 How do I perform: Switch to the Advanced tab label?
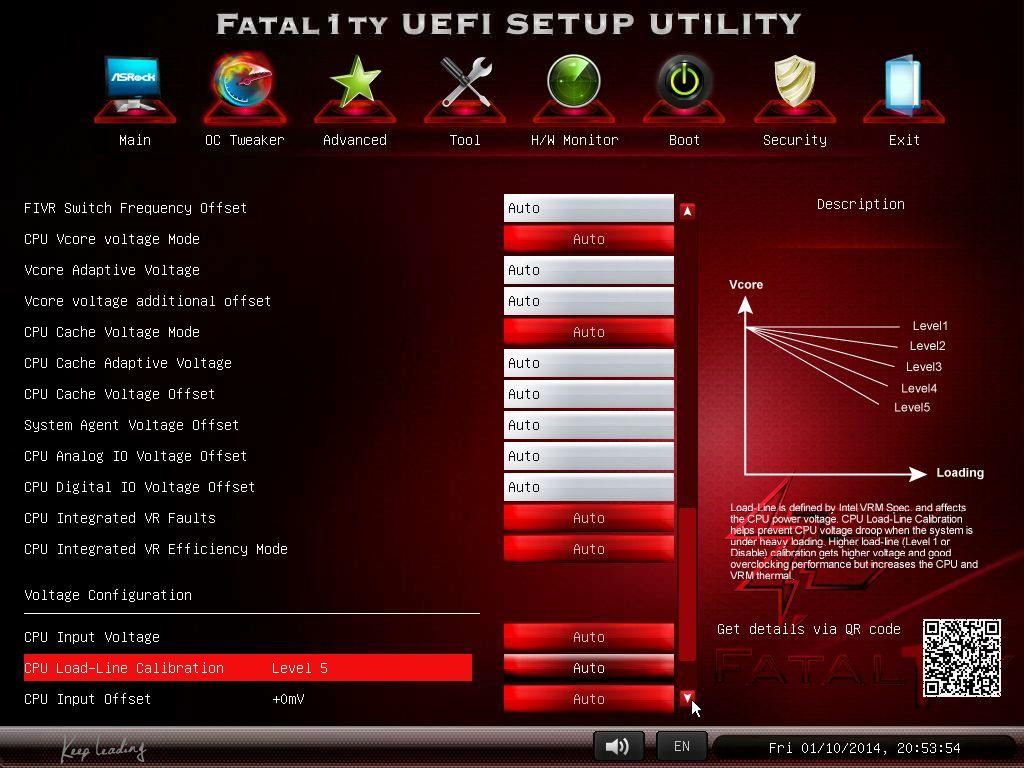click(x=355, y=140)
